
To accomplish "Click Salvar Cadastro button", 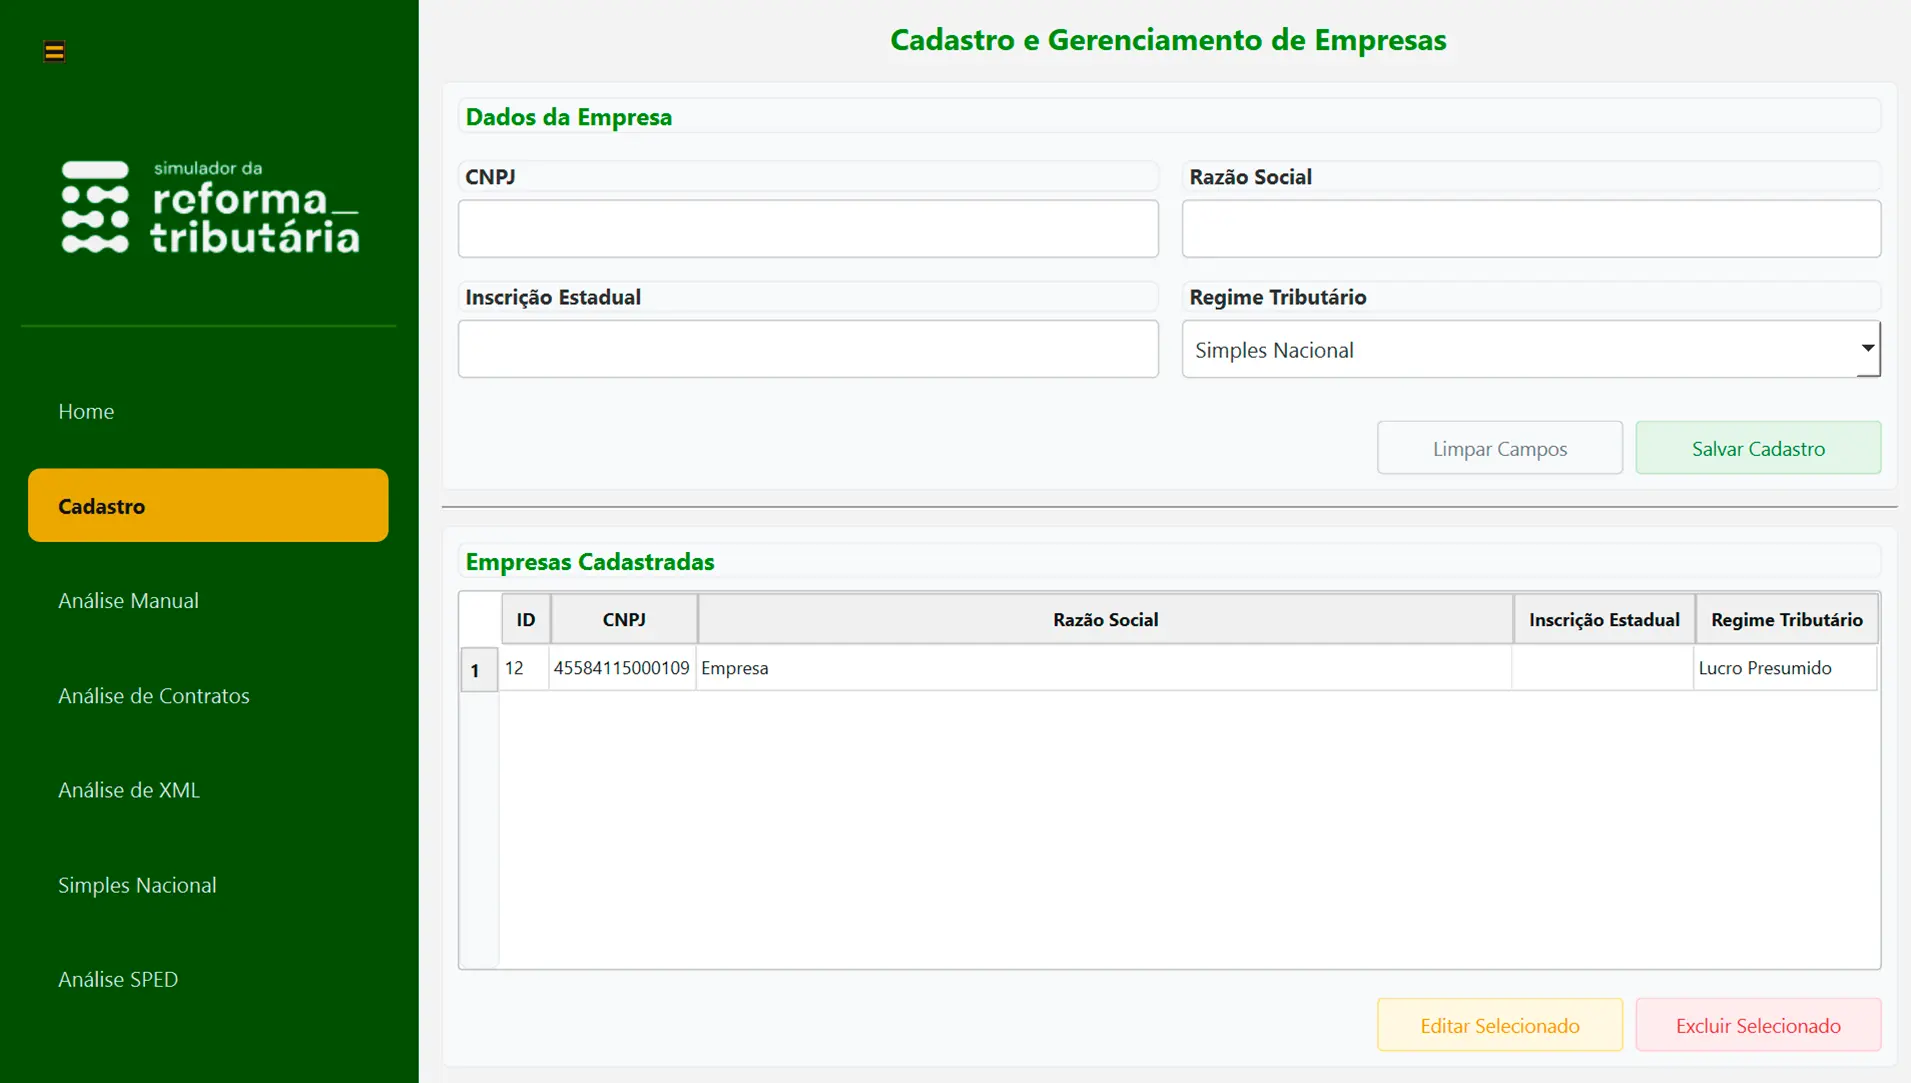I will pos(1757,448).
